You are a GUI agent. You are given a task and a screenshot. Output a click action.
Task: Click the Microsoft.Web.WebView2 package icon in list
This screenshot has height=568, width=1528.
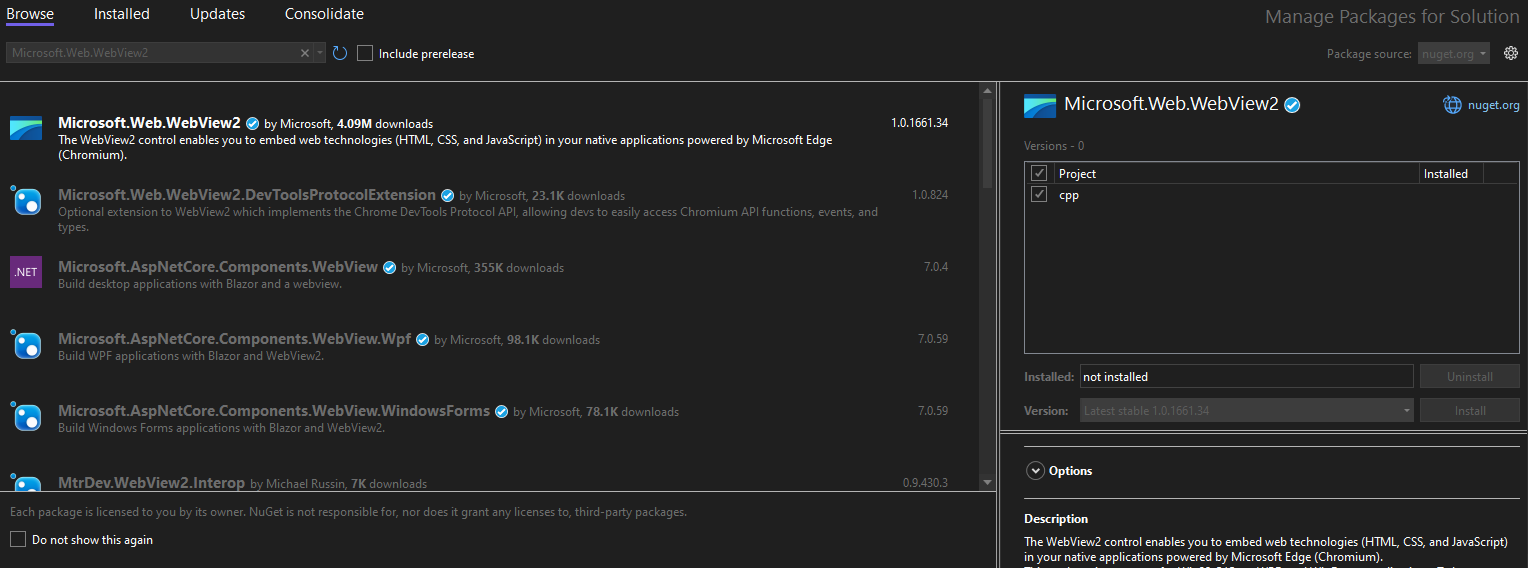click(26, 129)
